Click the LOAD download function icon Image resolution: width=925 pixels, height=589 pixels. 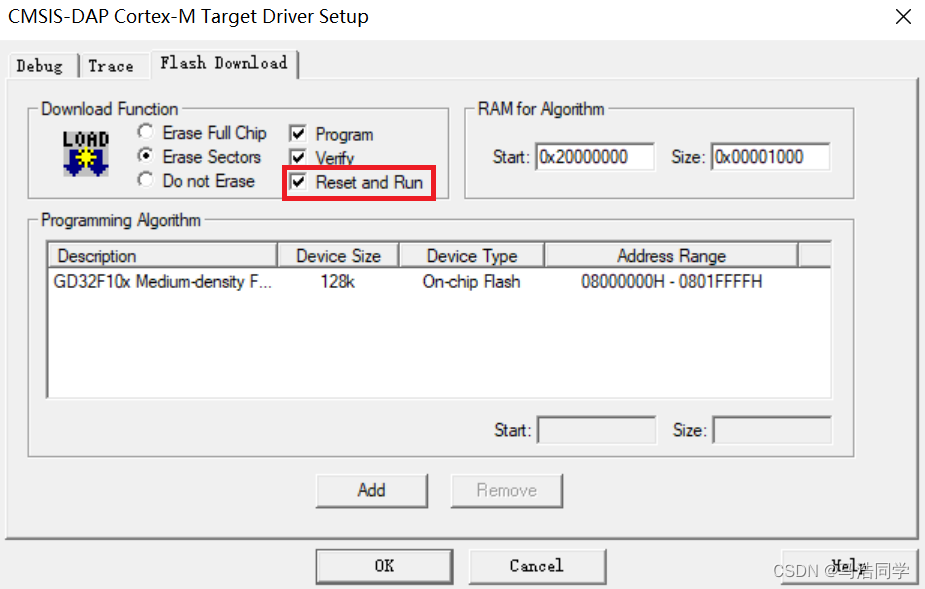(86, 153)
